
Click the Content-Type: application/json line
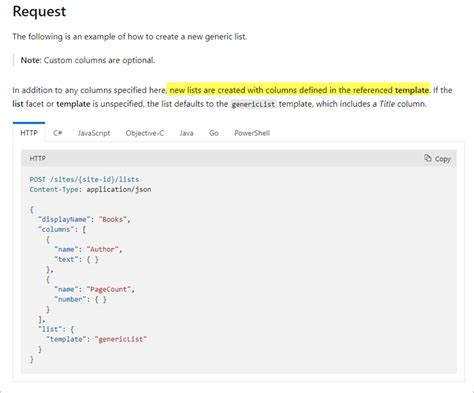coord(90,189)
